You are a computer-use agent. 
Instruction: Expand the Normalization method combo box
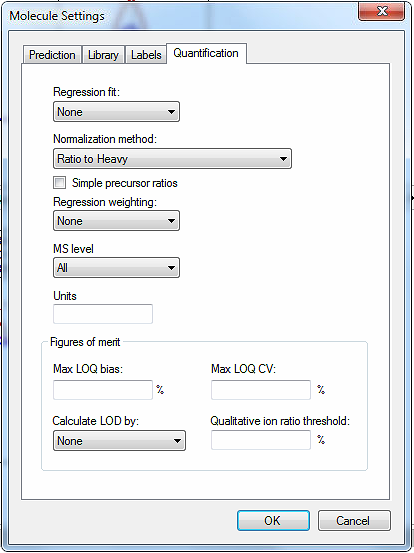click(172, 159)
